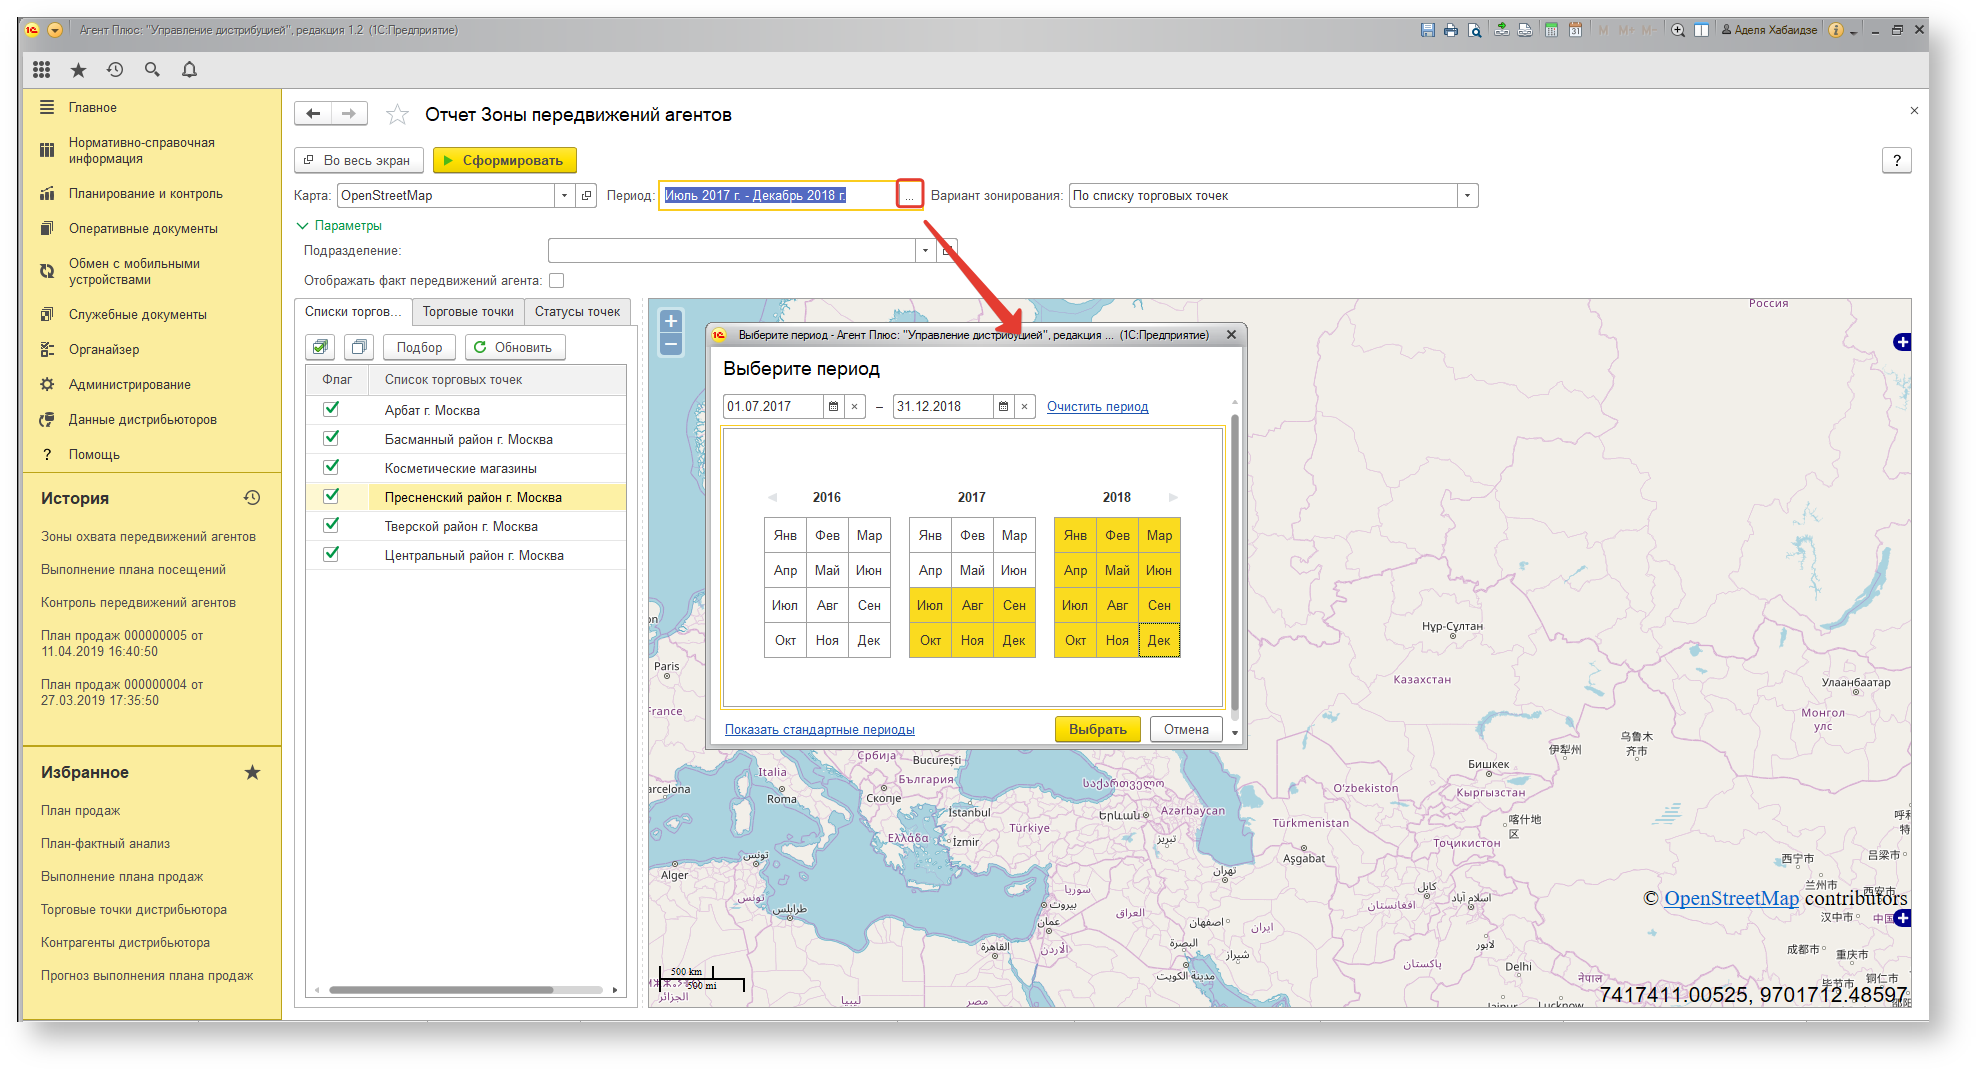The image size is (1977, 1070).
Task: Clear the start date 01.07.2017 field
Action: (x=854, y=406)
